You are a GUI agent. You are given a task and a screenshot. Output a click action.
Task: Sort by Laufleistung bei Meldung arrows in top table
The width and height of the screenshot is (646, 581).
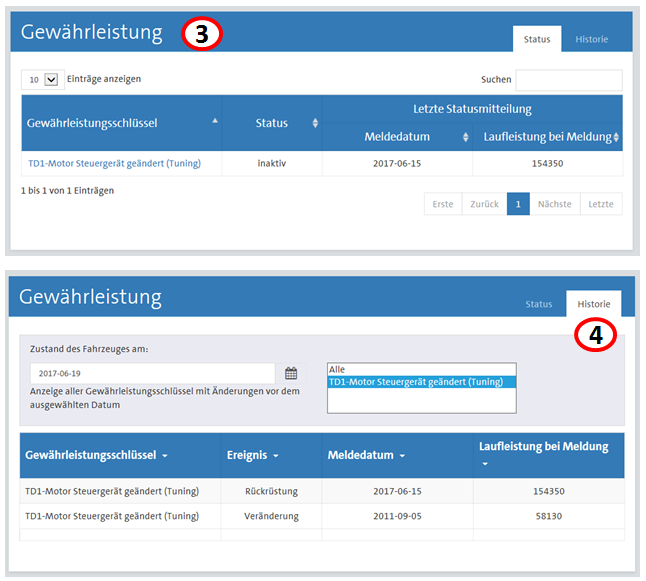point(616,136)
